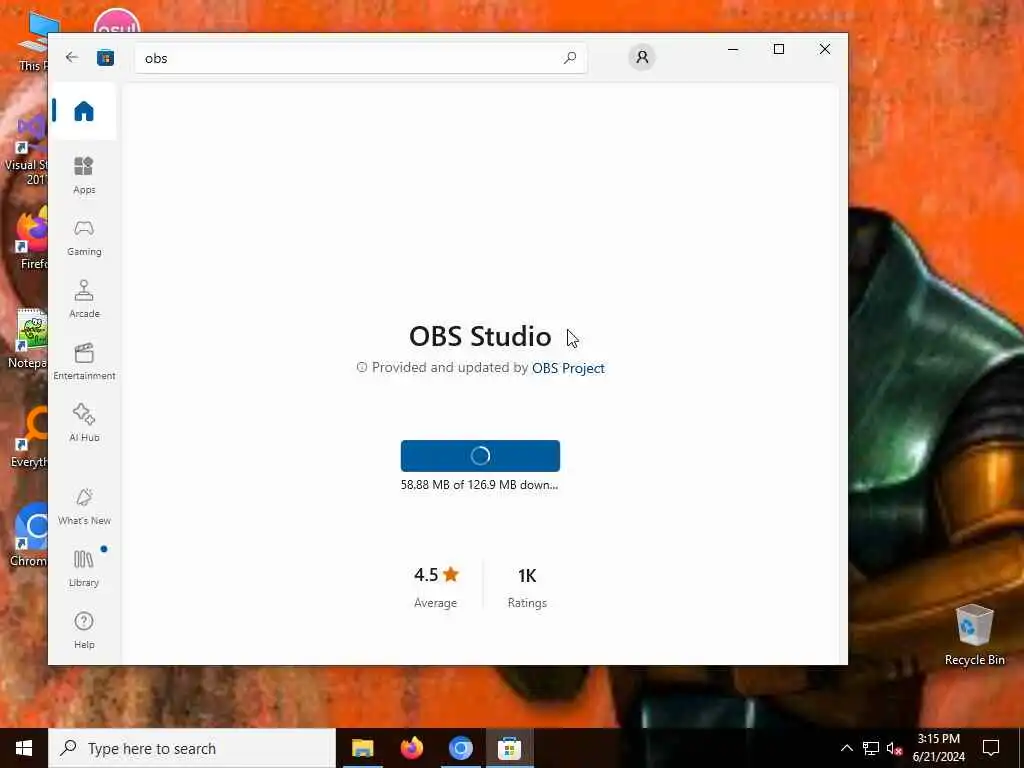Click the blue download progress button

point(480,456)
